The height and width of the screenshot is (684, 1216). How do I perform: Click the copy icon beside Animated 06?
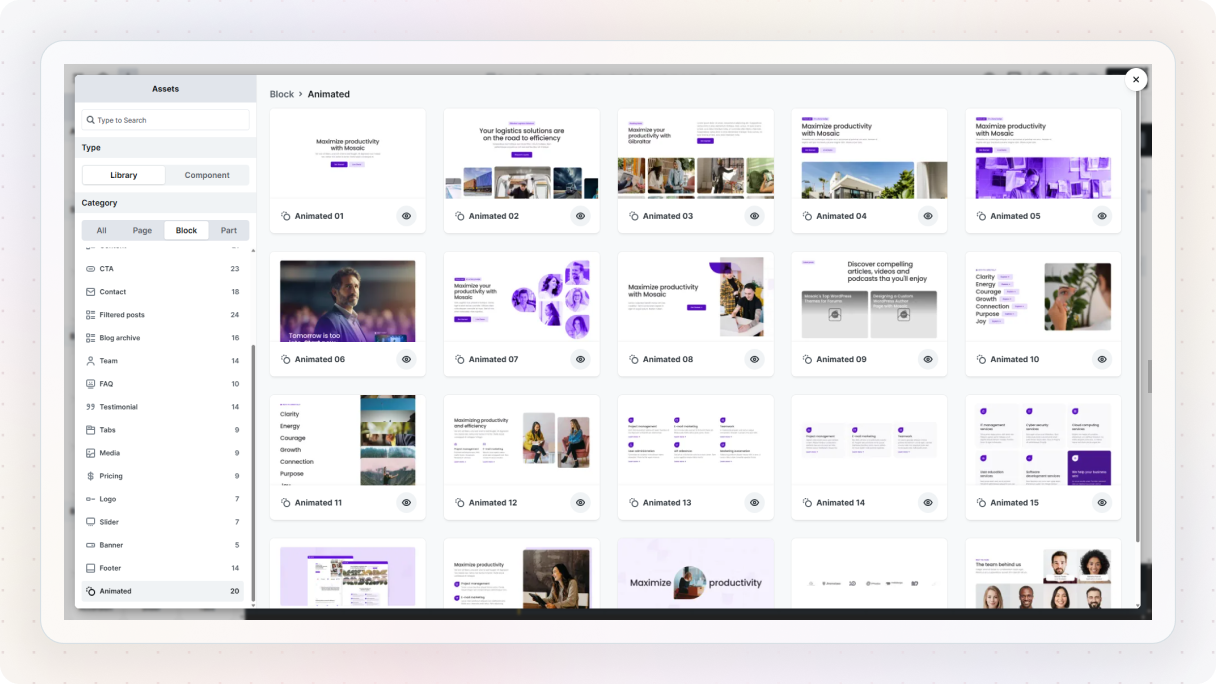point(286,359)
